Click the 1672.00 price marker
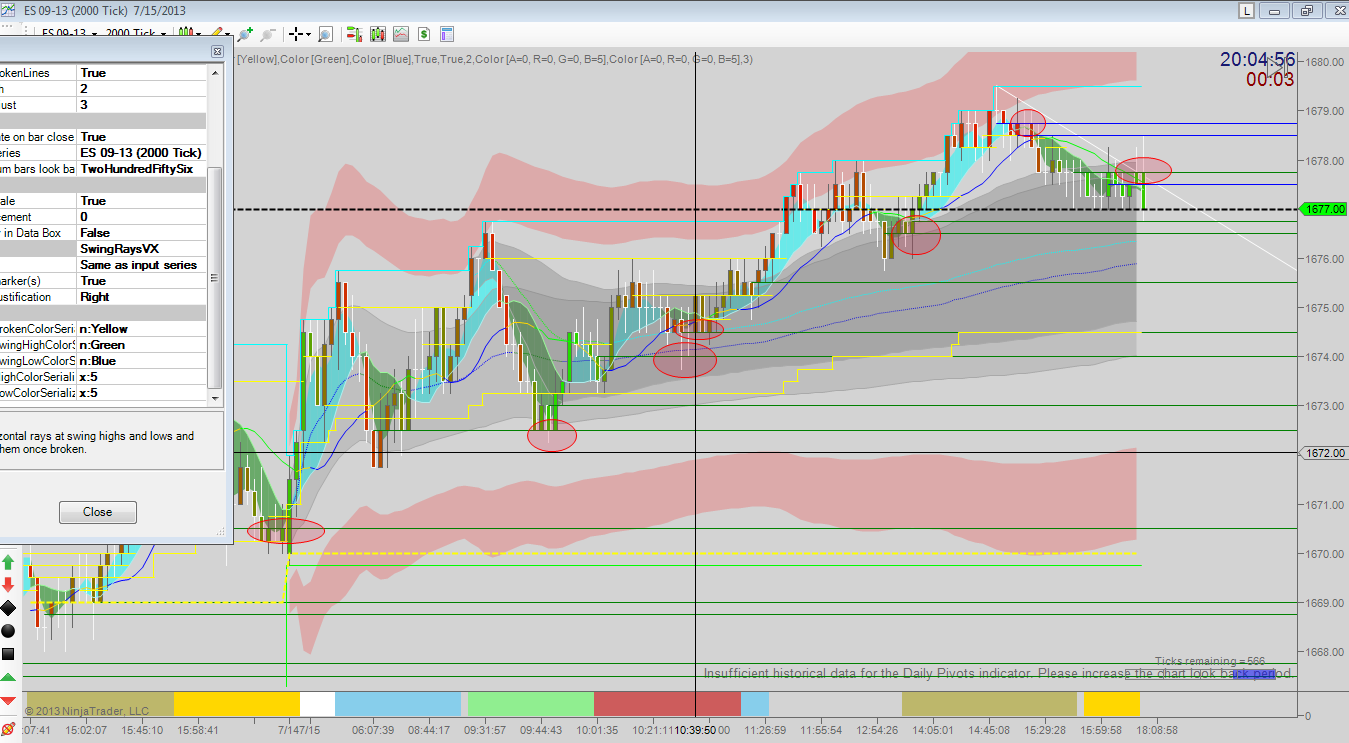The image size is (1349, 743). [x=1323, y=453]
